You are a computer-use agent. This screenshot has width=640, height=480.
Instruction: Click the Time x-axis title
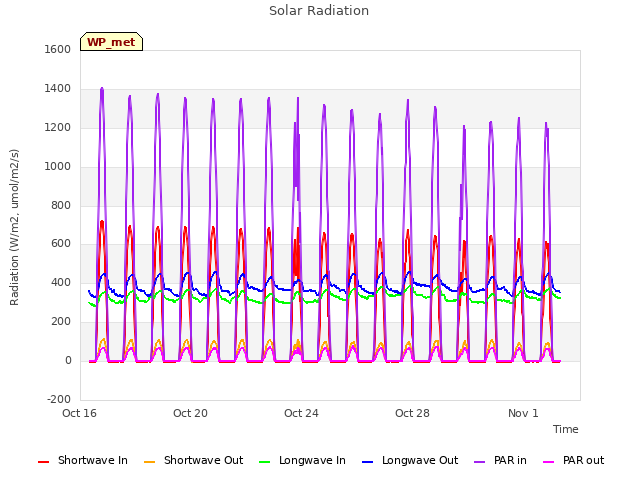[566, 429]
